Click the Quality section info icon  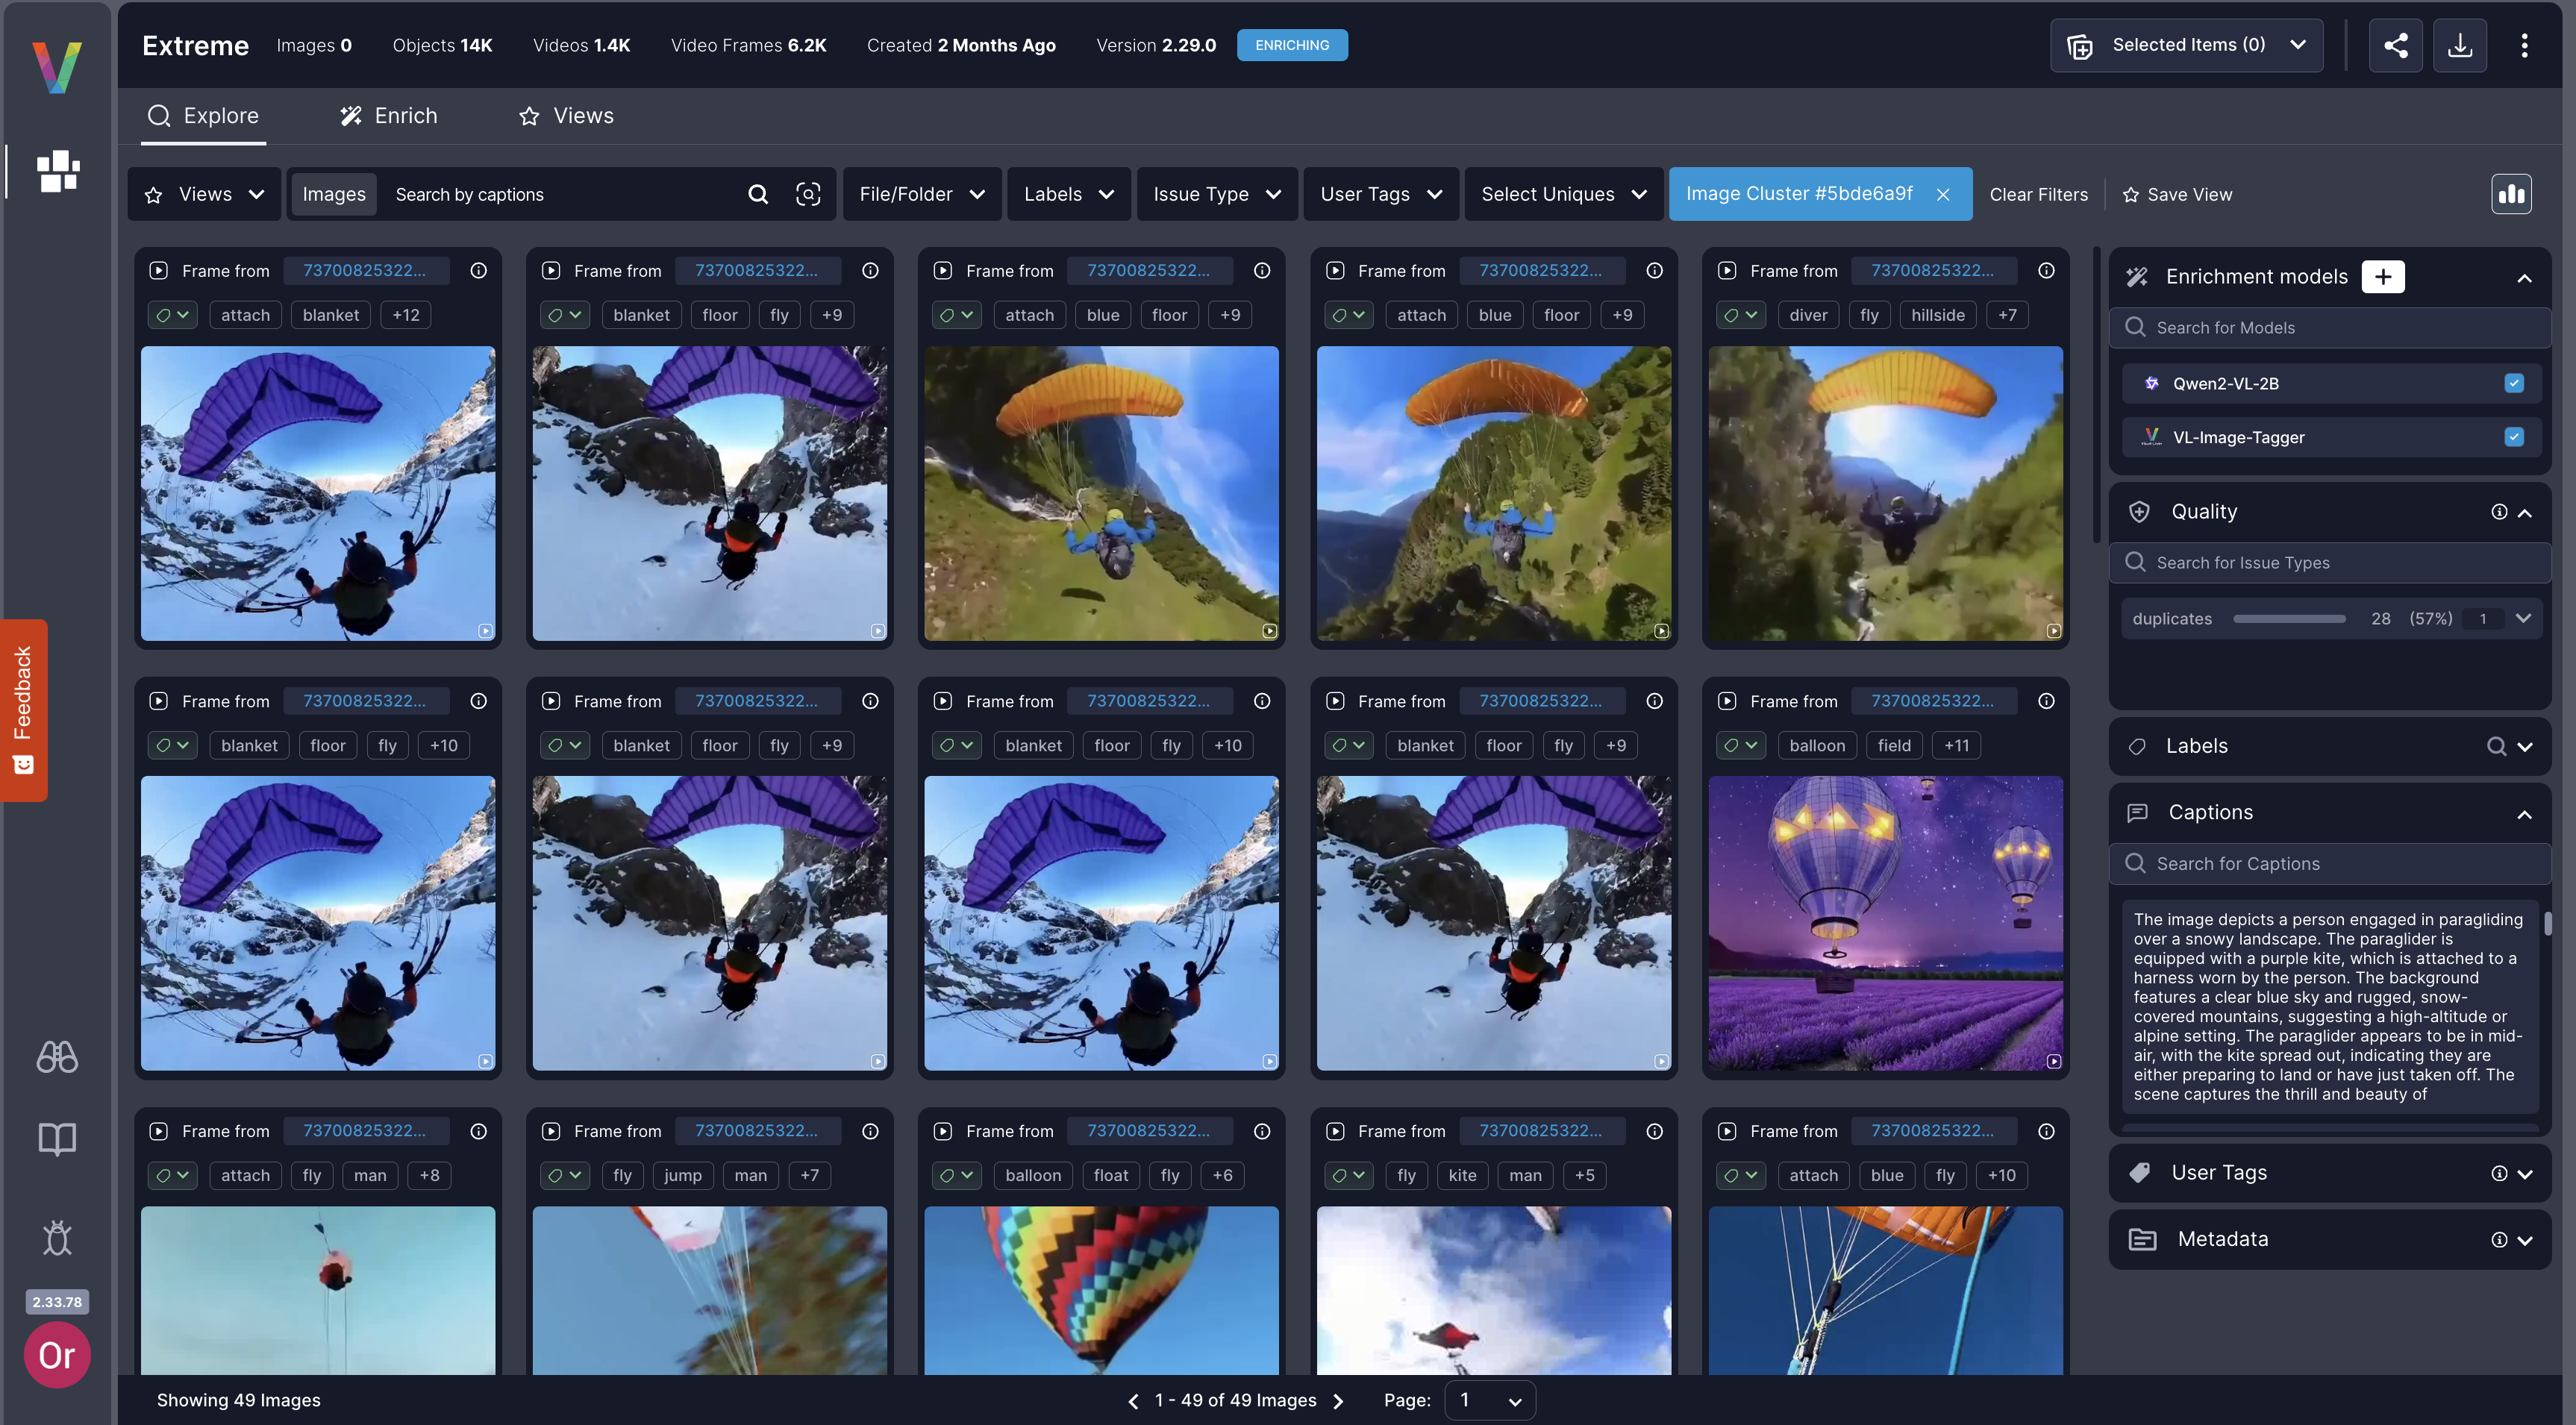pos(2499,511)
